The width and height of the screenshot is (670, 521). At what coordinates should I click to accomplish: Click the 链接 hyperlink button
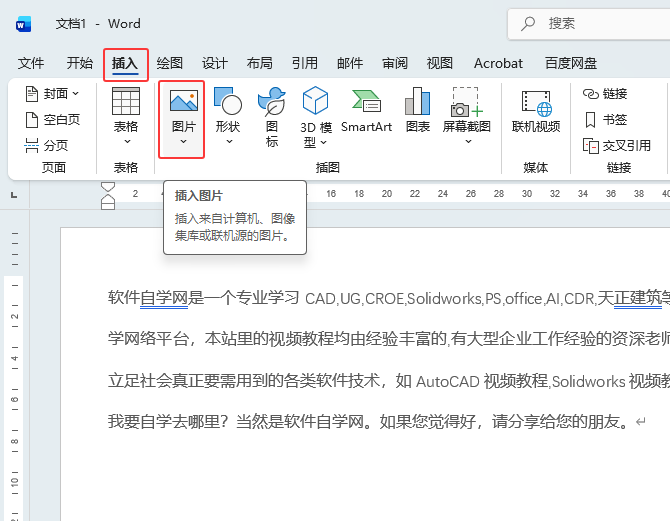click(605, 94)
